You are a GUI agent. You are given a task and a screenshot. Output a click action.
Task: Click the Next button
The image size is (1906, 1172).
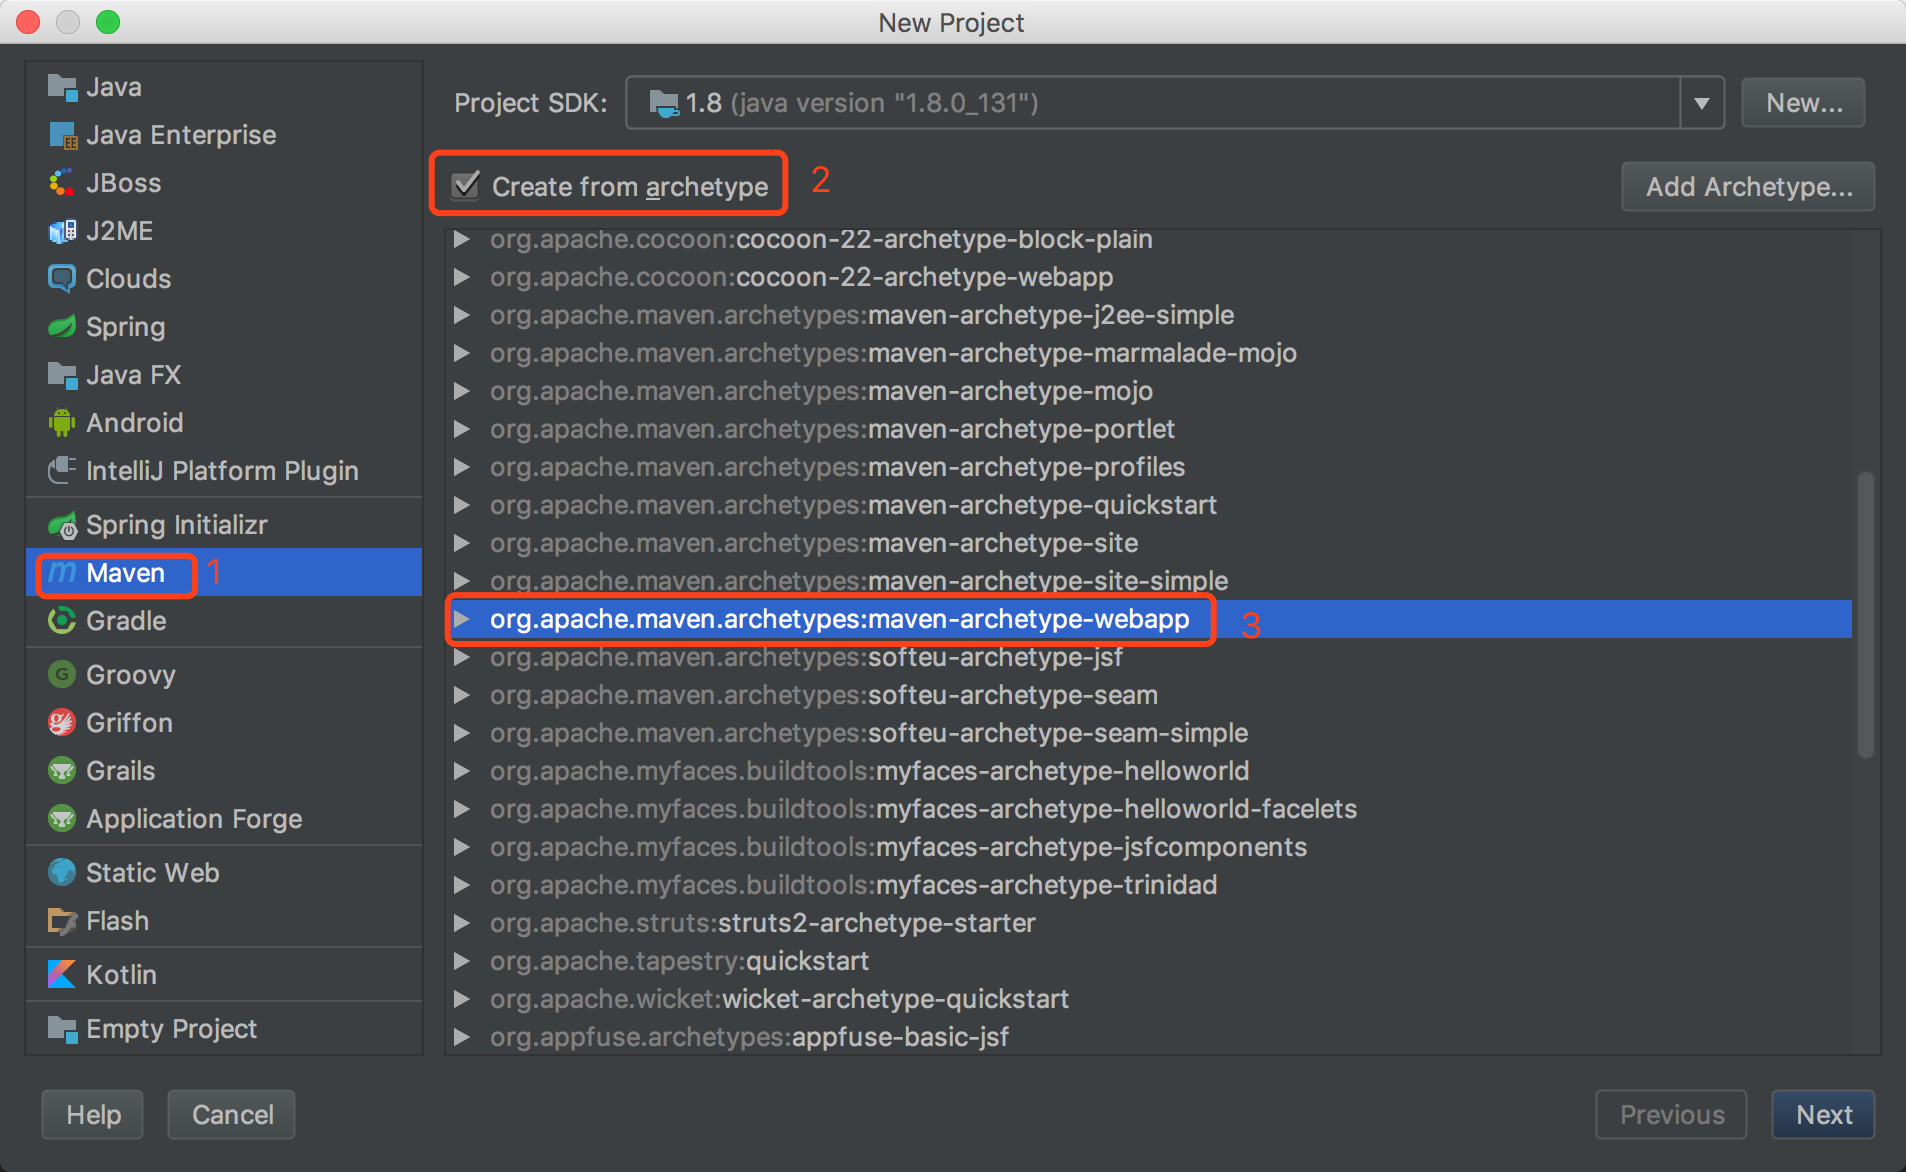coord(1823,1114)
